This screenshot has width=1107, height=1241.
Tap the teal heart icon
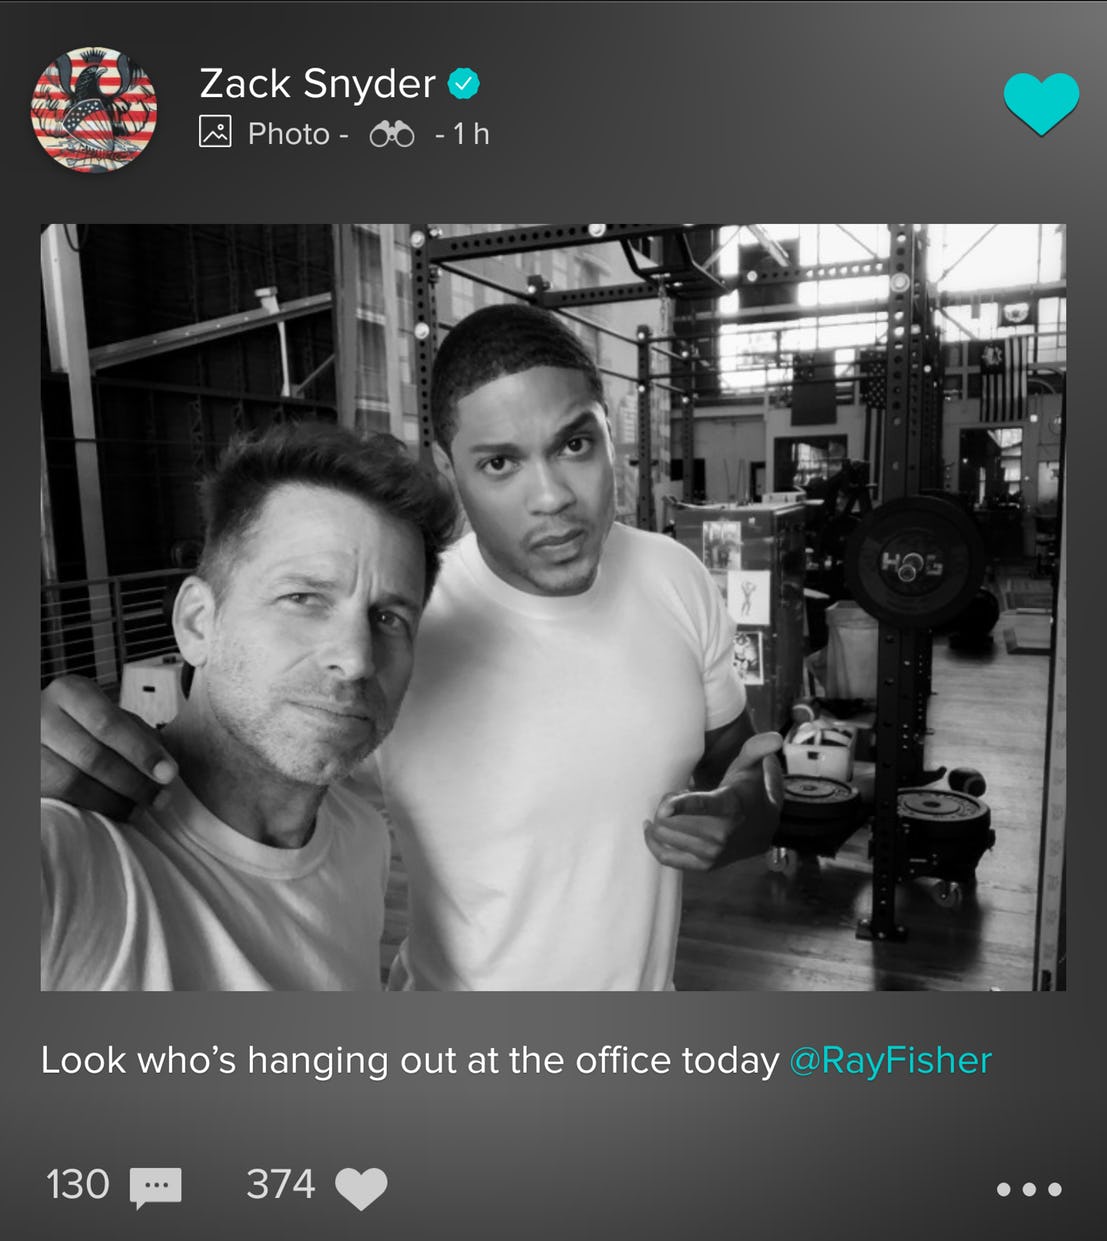coord(1041,103)
